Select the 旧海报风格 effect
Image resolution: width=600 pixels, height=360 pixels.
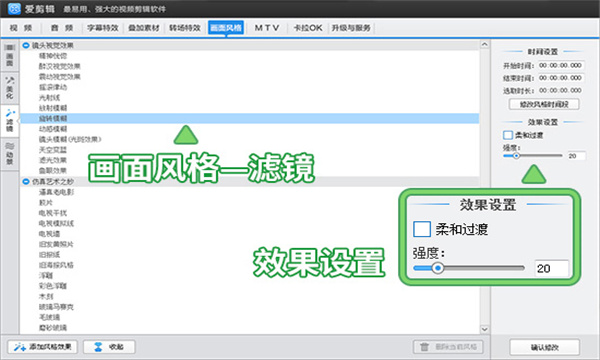(x=56, y=265)
